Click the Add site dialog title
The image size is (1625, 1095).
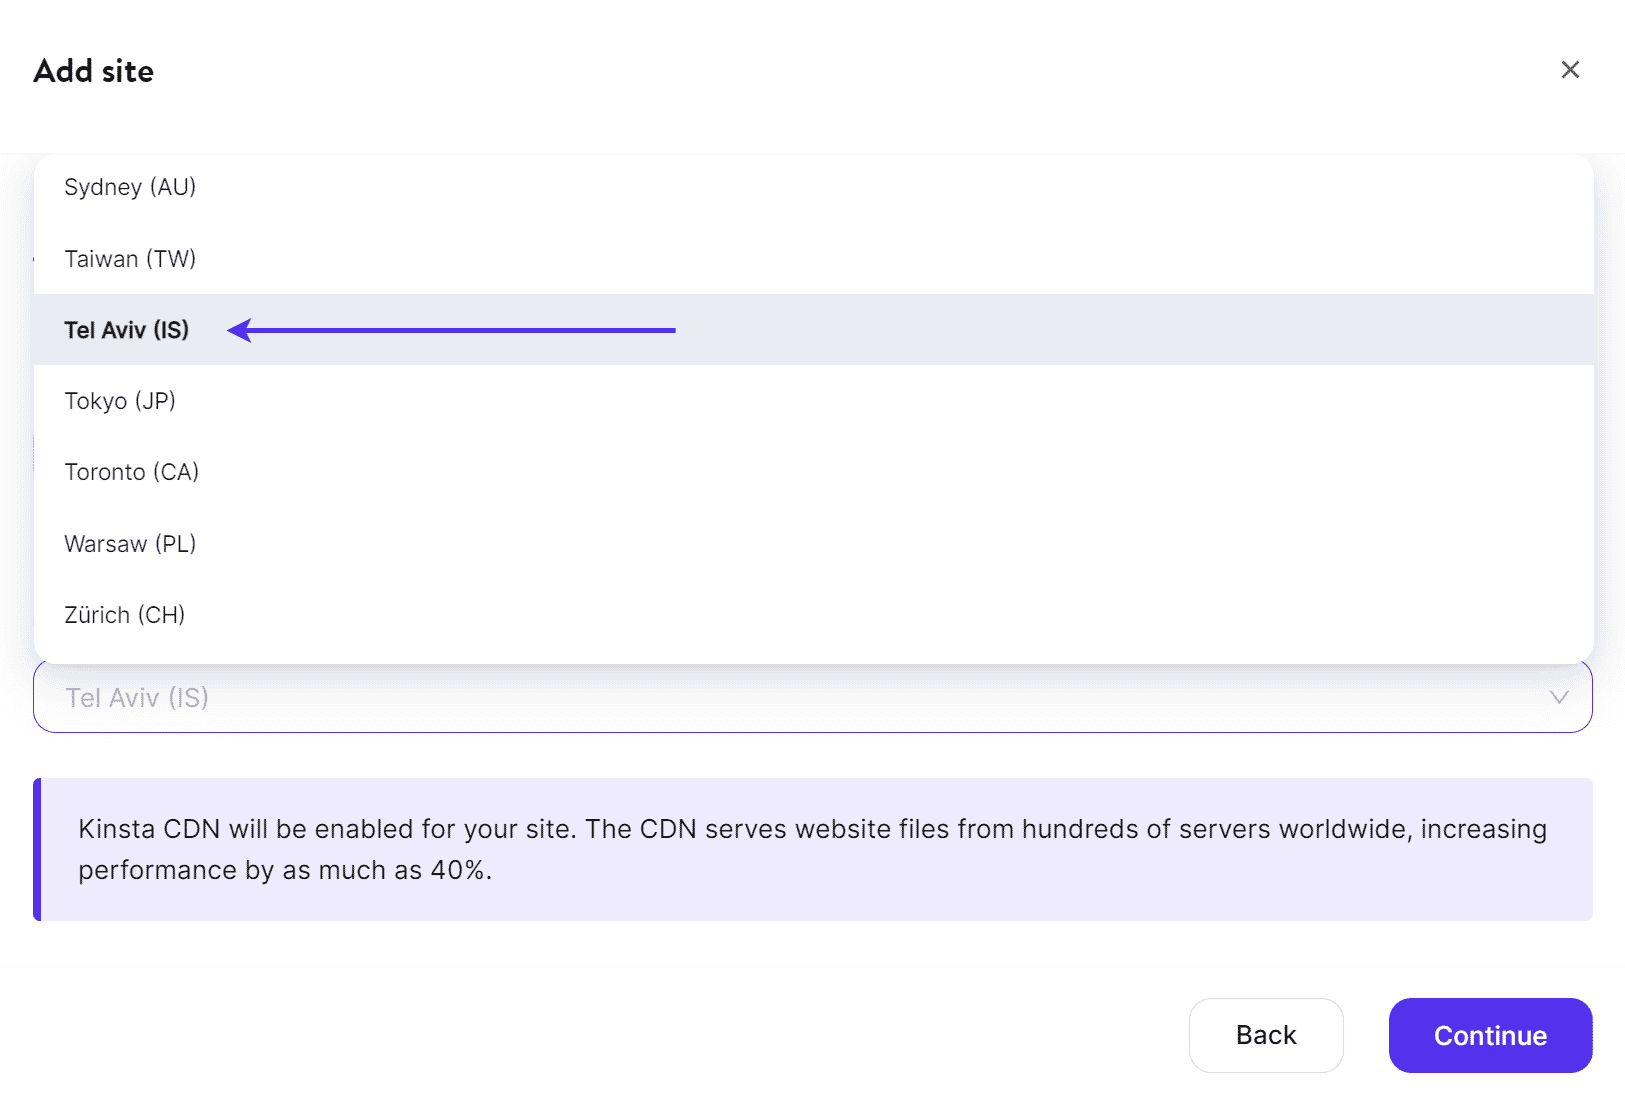(94, 70)
